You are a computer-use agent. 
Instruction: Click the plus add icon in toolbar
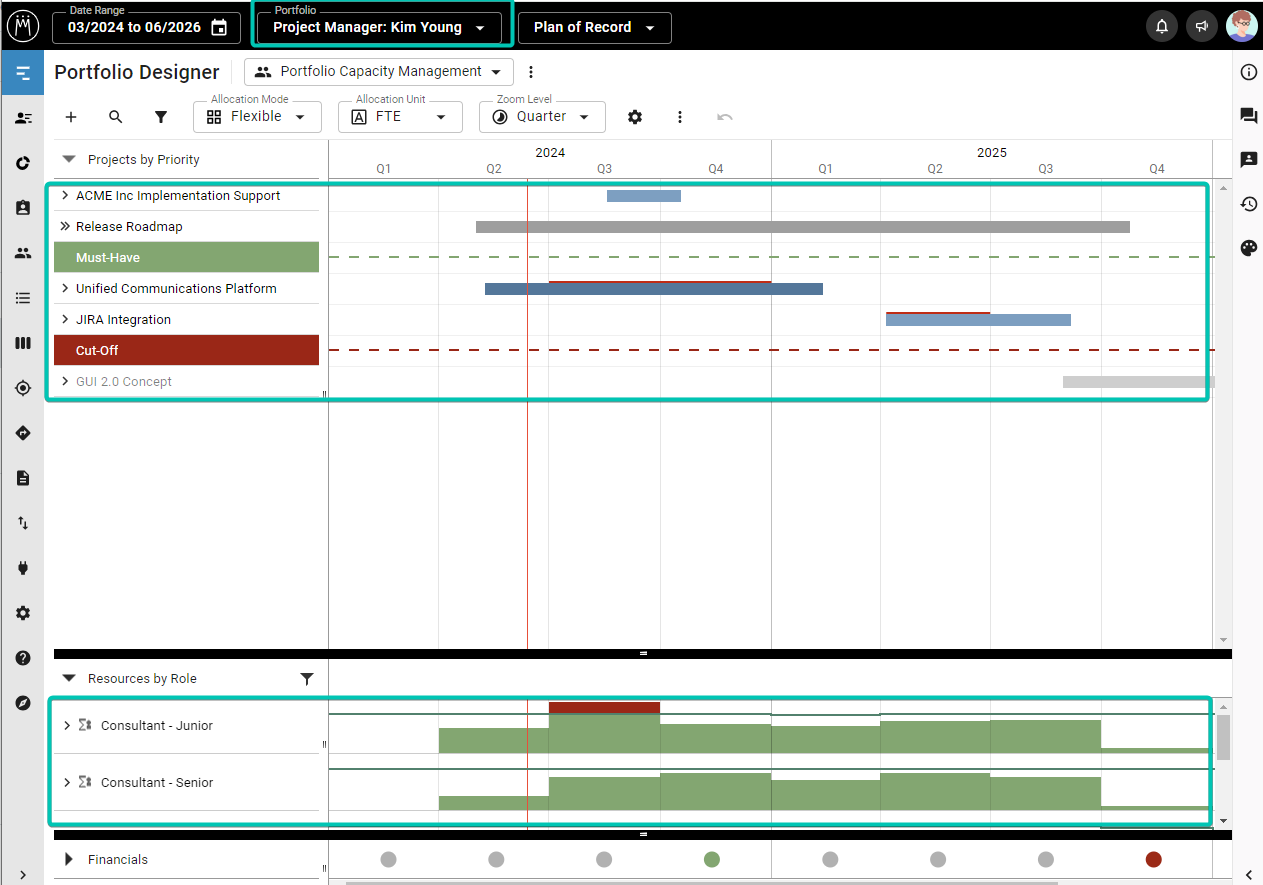(x=71, y=117)
